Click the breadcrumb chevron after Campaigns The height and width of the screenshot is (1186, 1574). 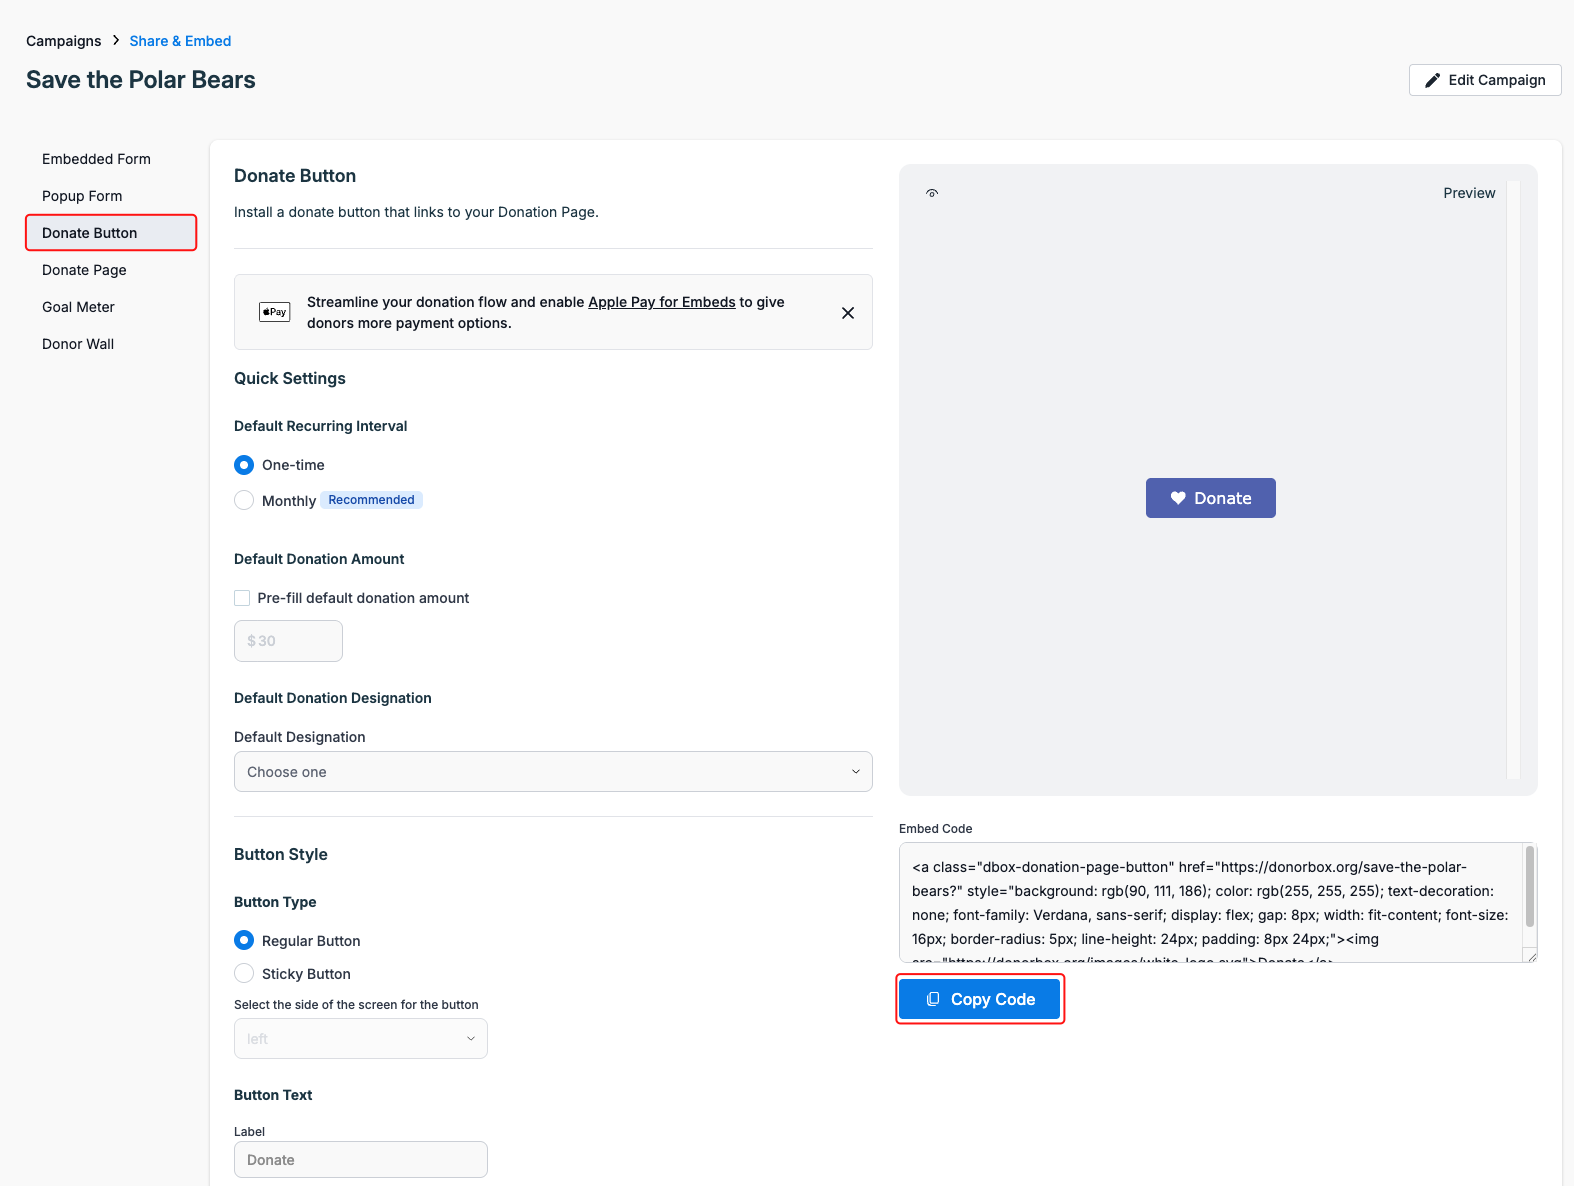click(116, 40)
